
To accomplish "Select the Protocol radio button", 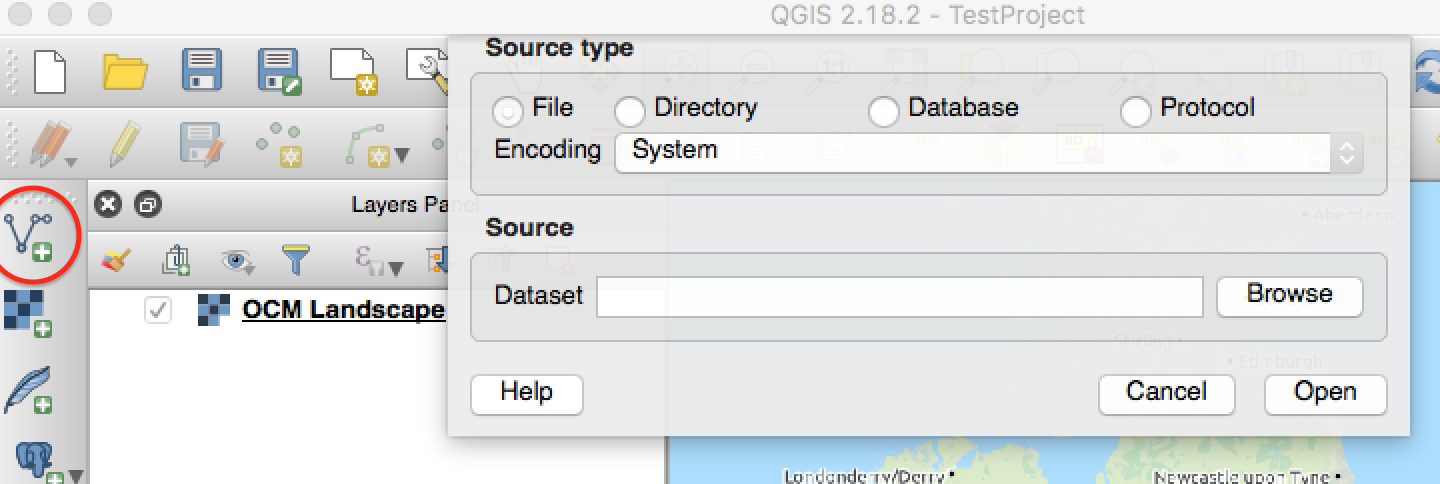I will point(1136,111).
